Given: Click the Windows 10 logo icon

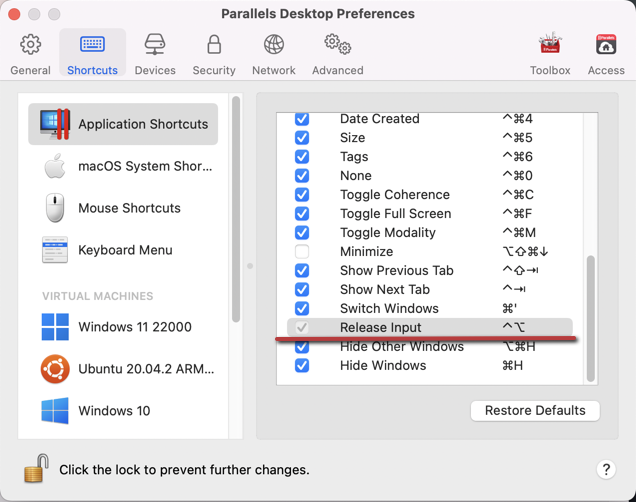Looking at the screenshot, I should 55,411.
